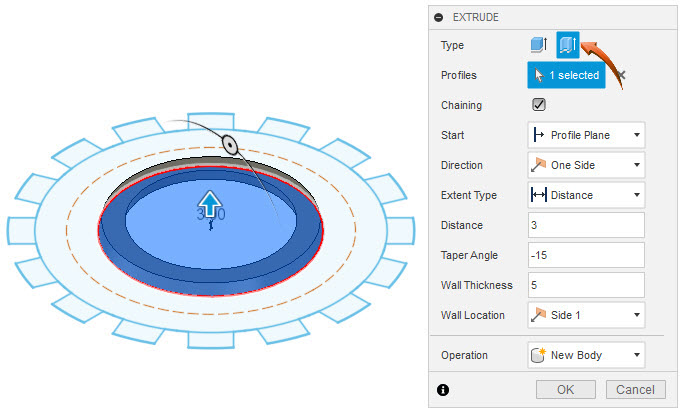
Task: Open the Operation New Body dropdown
Action: pos(586,355)
